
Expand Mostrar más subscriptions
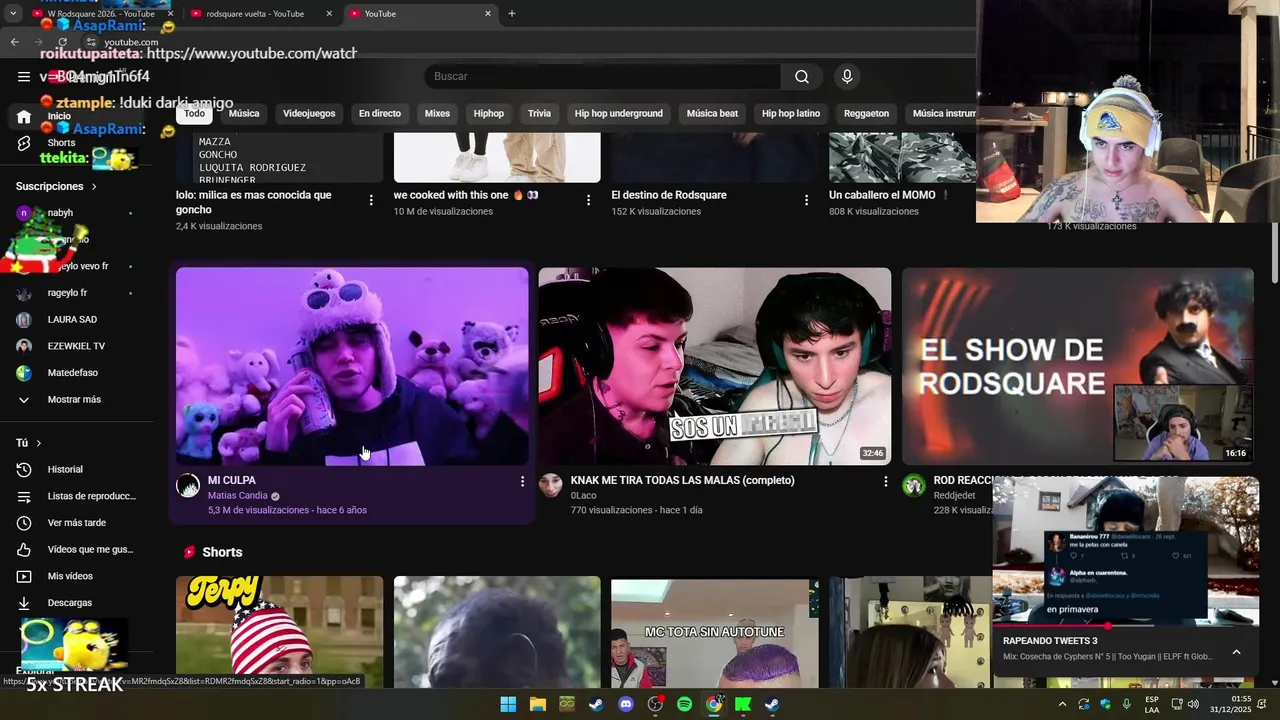coord(74,400)
